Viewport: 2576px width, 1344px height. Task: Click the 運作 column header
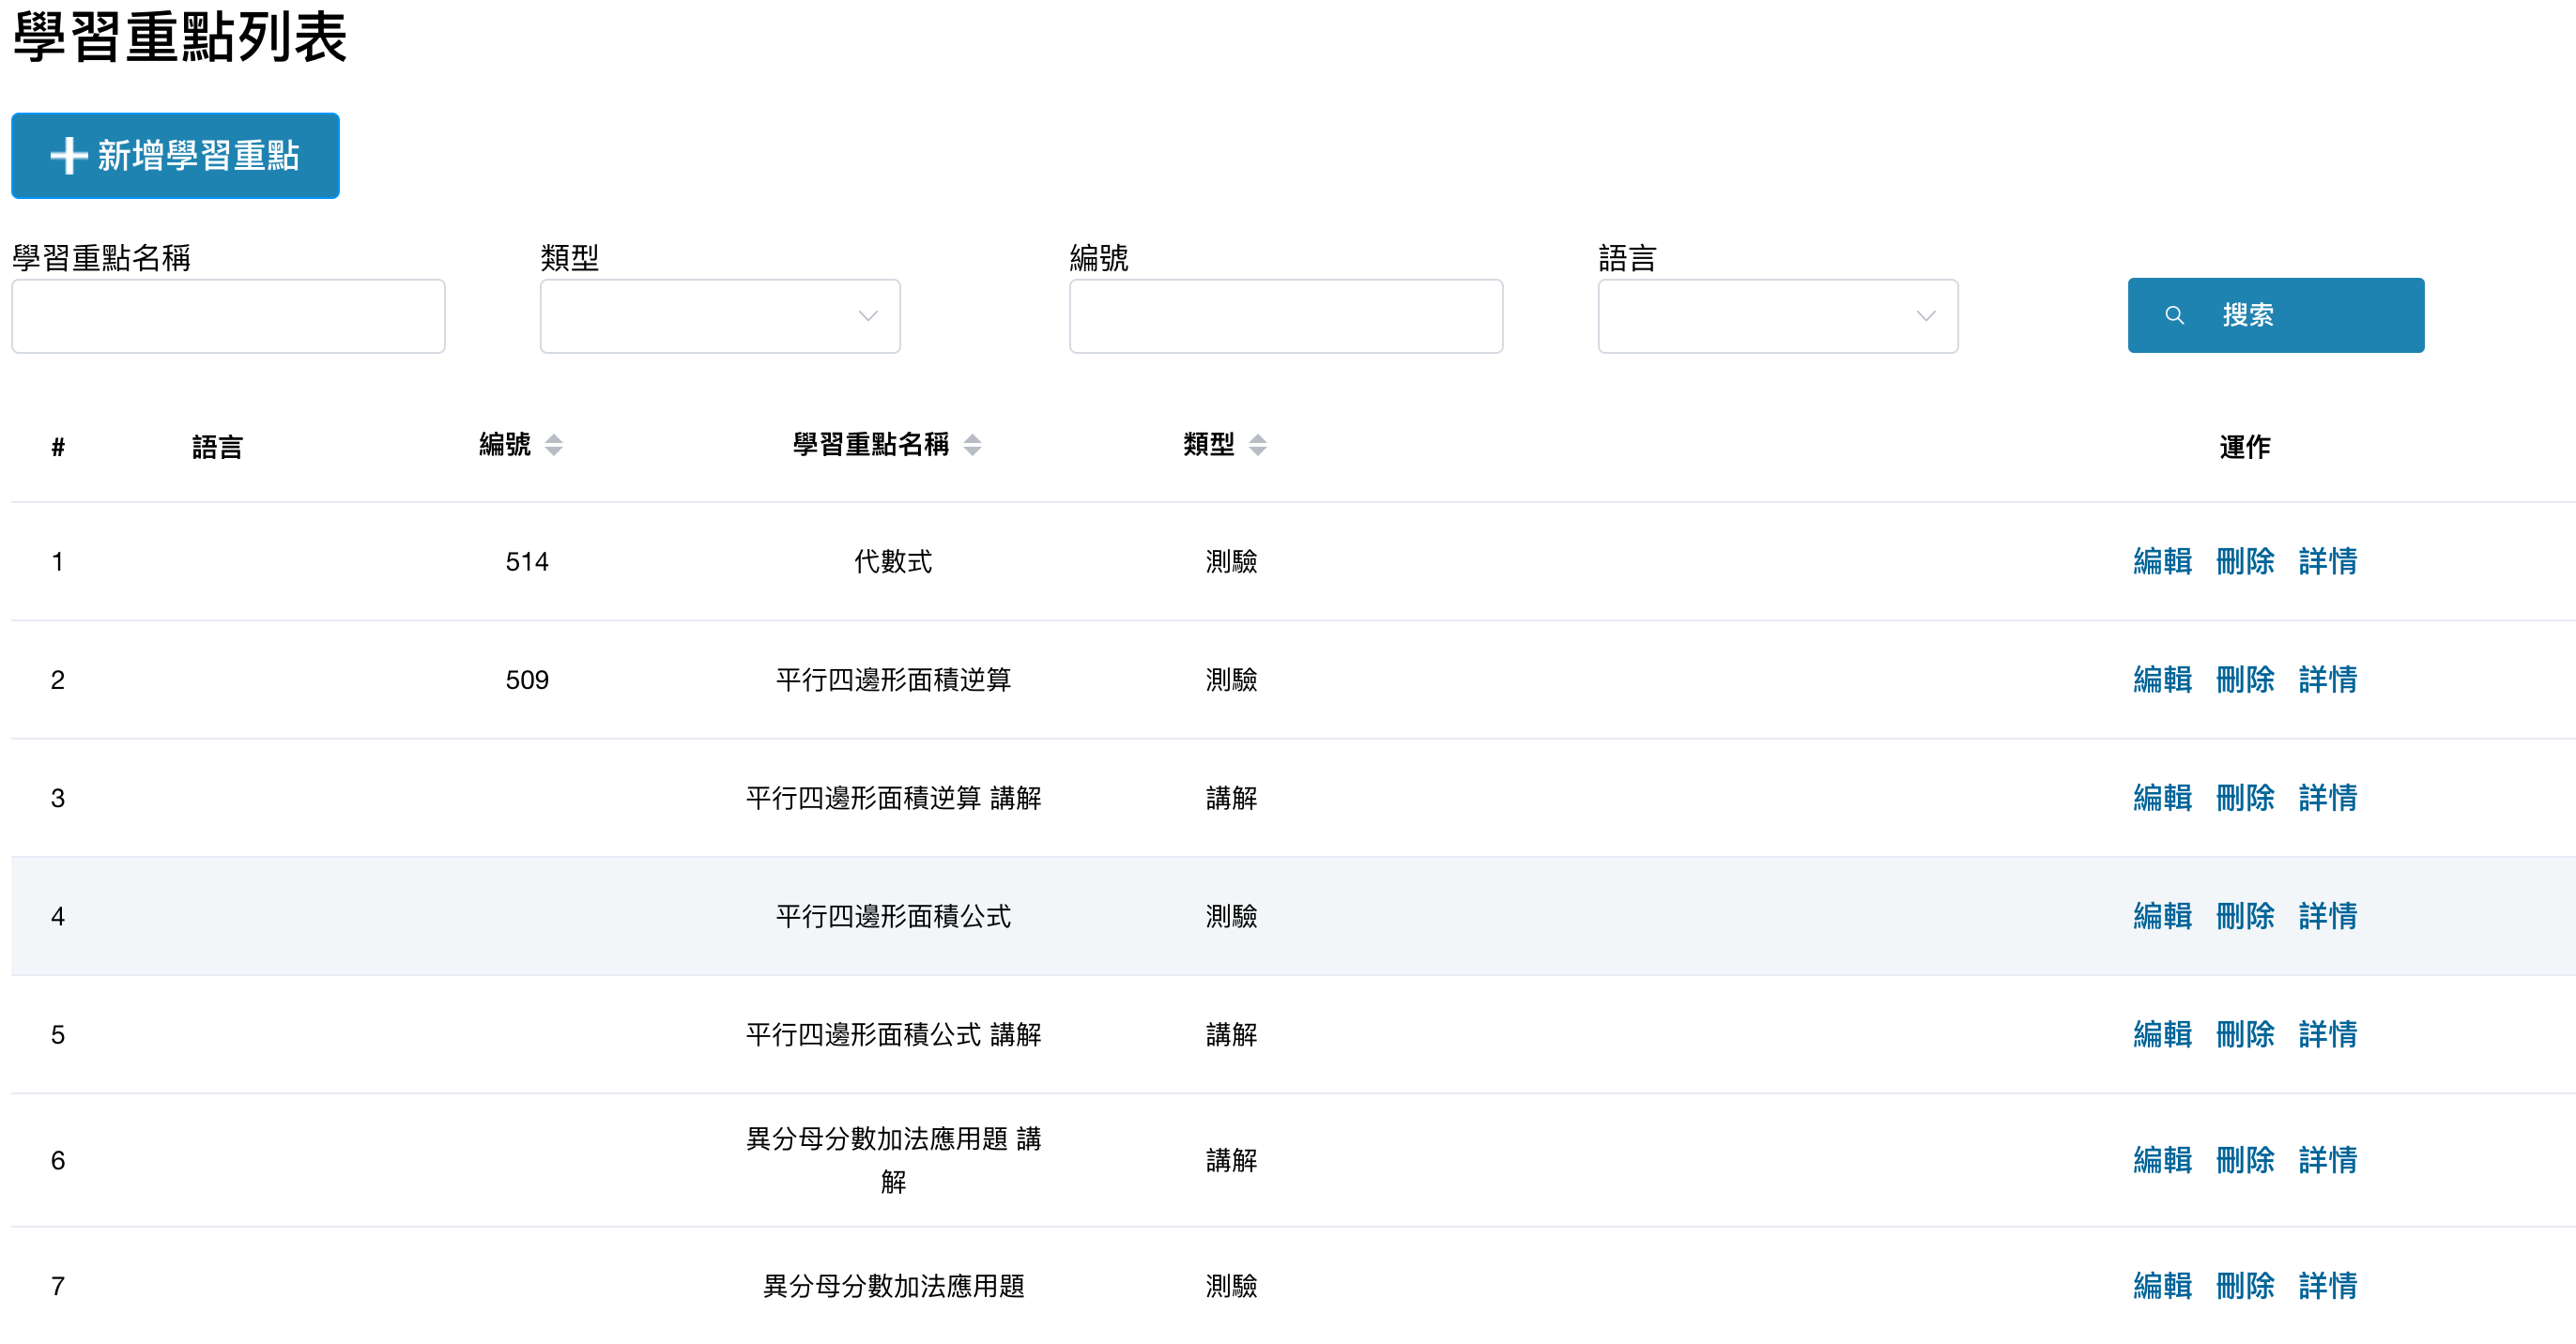tap(2245, 446)
